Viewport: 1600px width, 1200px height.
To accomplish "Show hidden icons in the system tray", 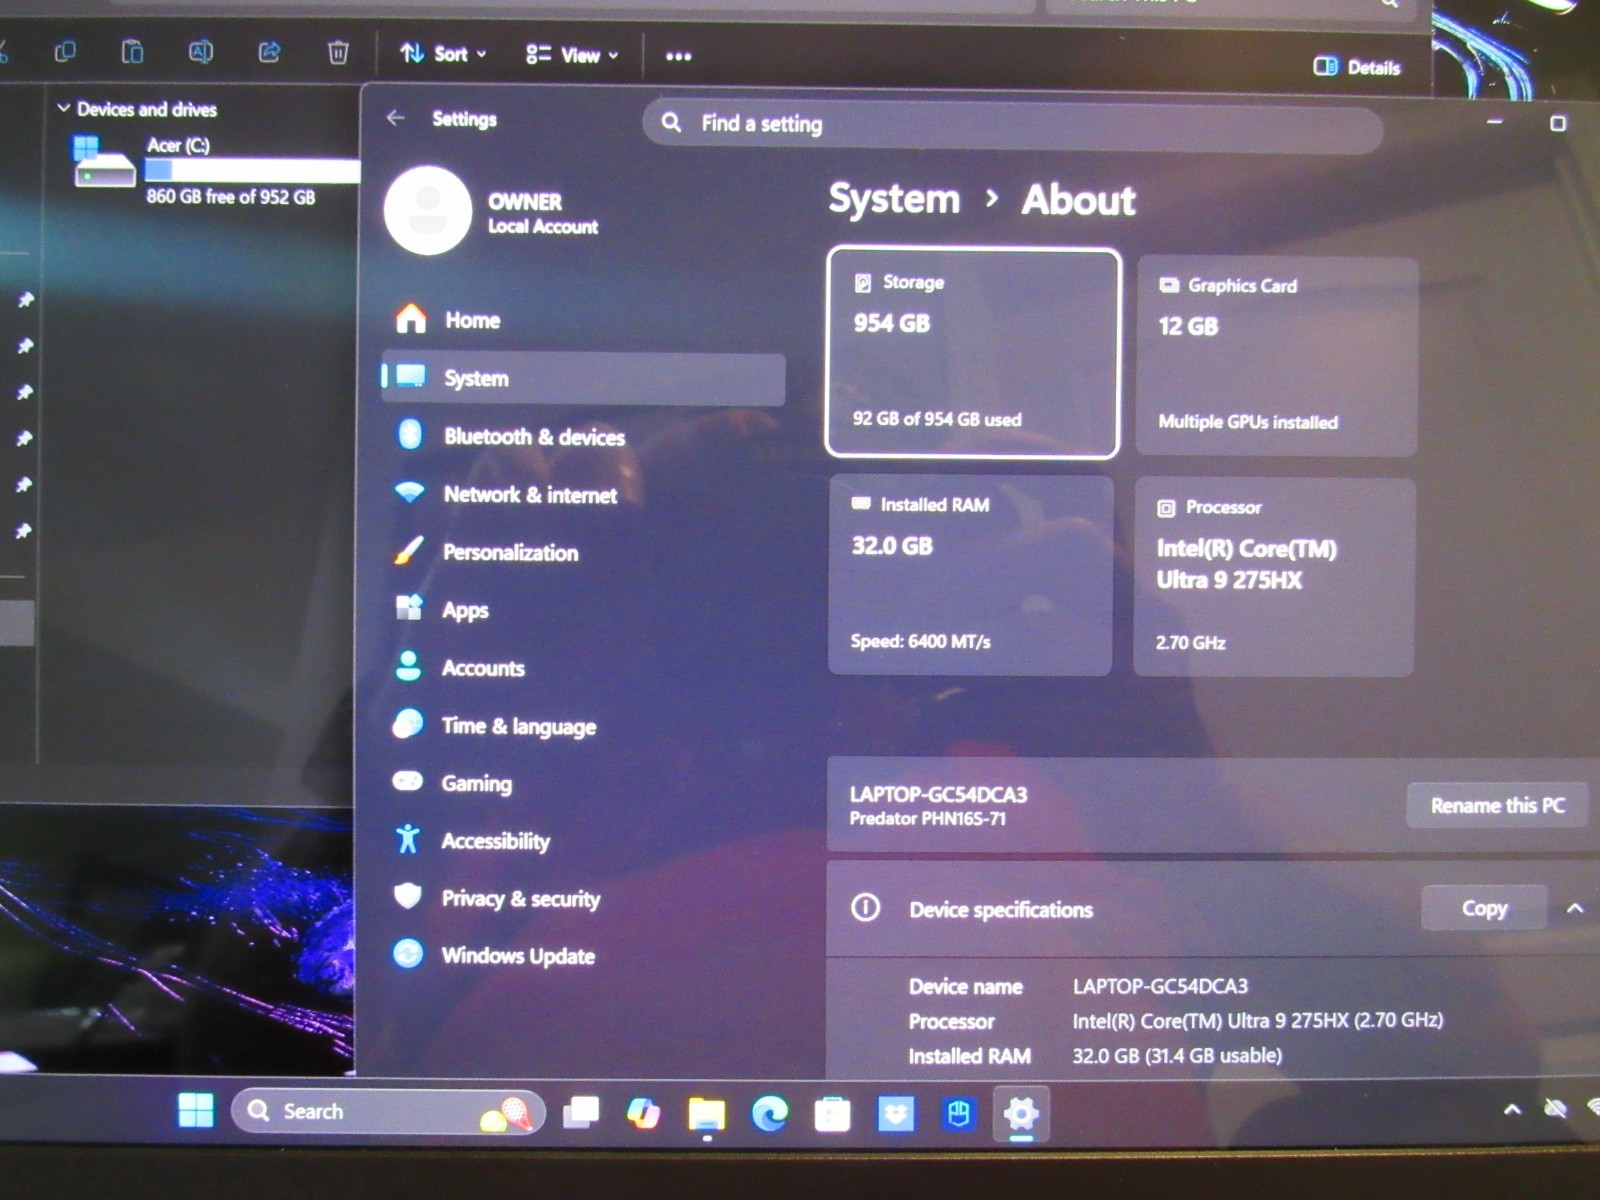I will (x=1512, y=1109).
